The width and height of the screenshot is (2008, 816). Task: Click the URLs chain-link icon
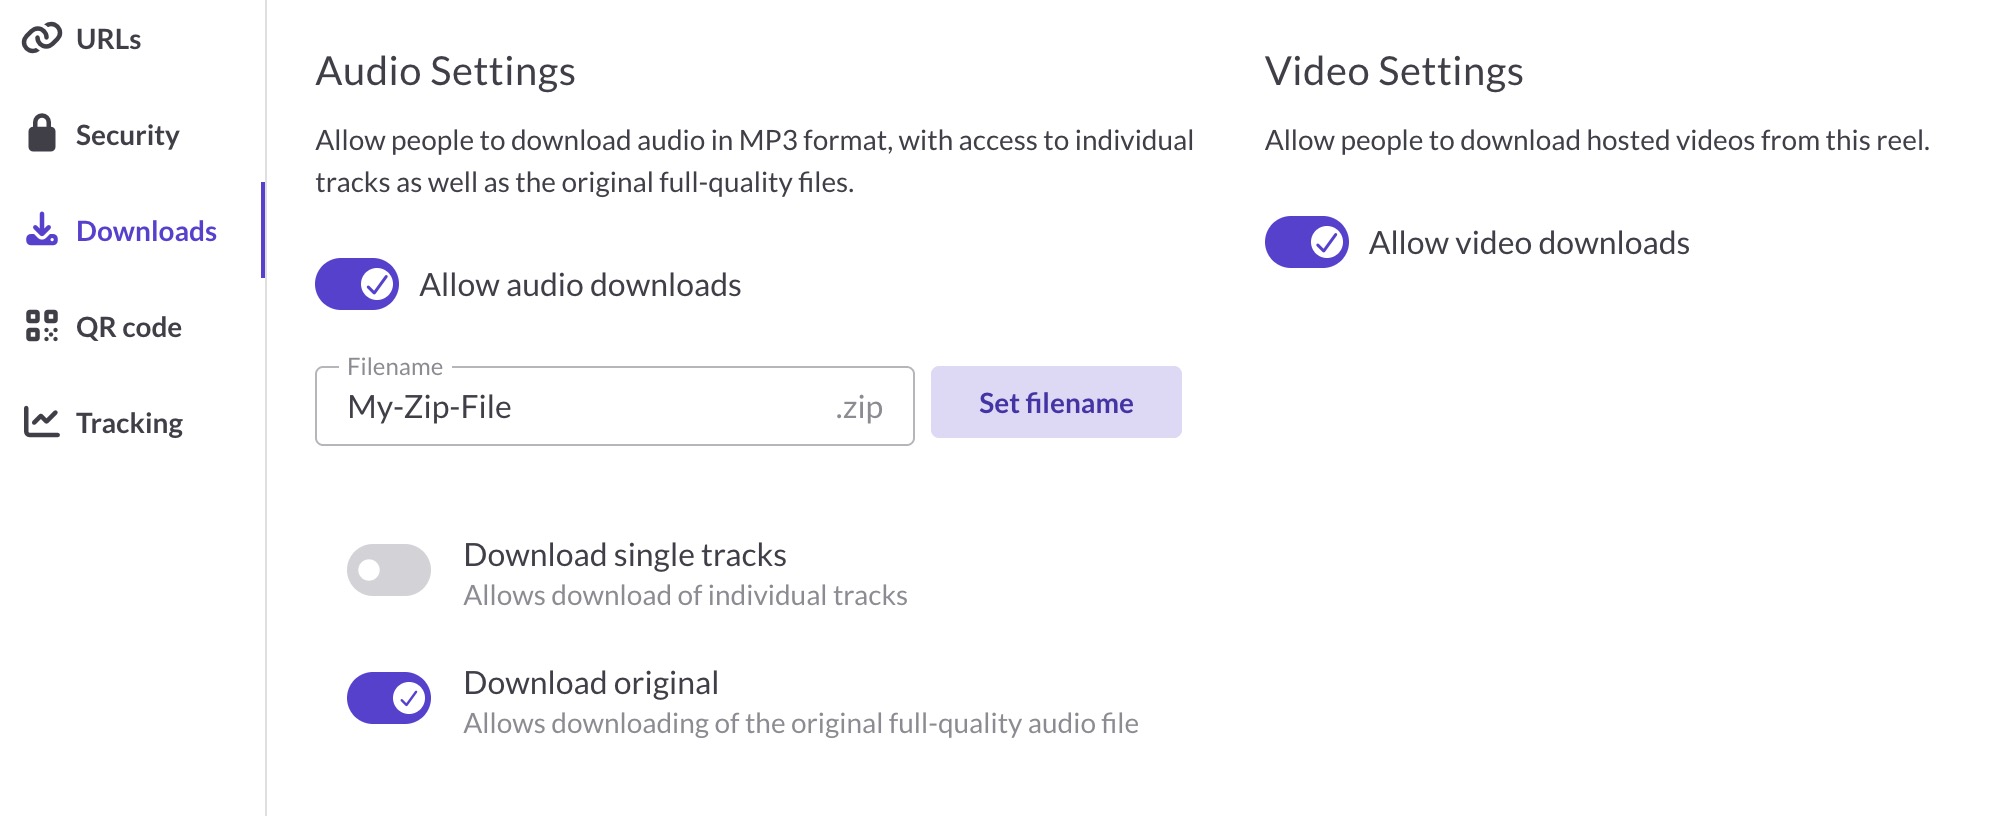click(42, 38)
